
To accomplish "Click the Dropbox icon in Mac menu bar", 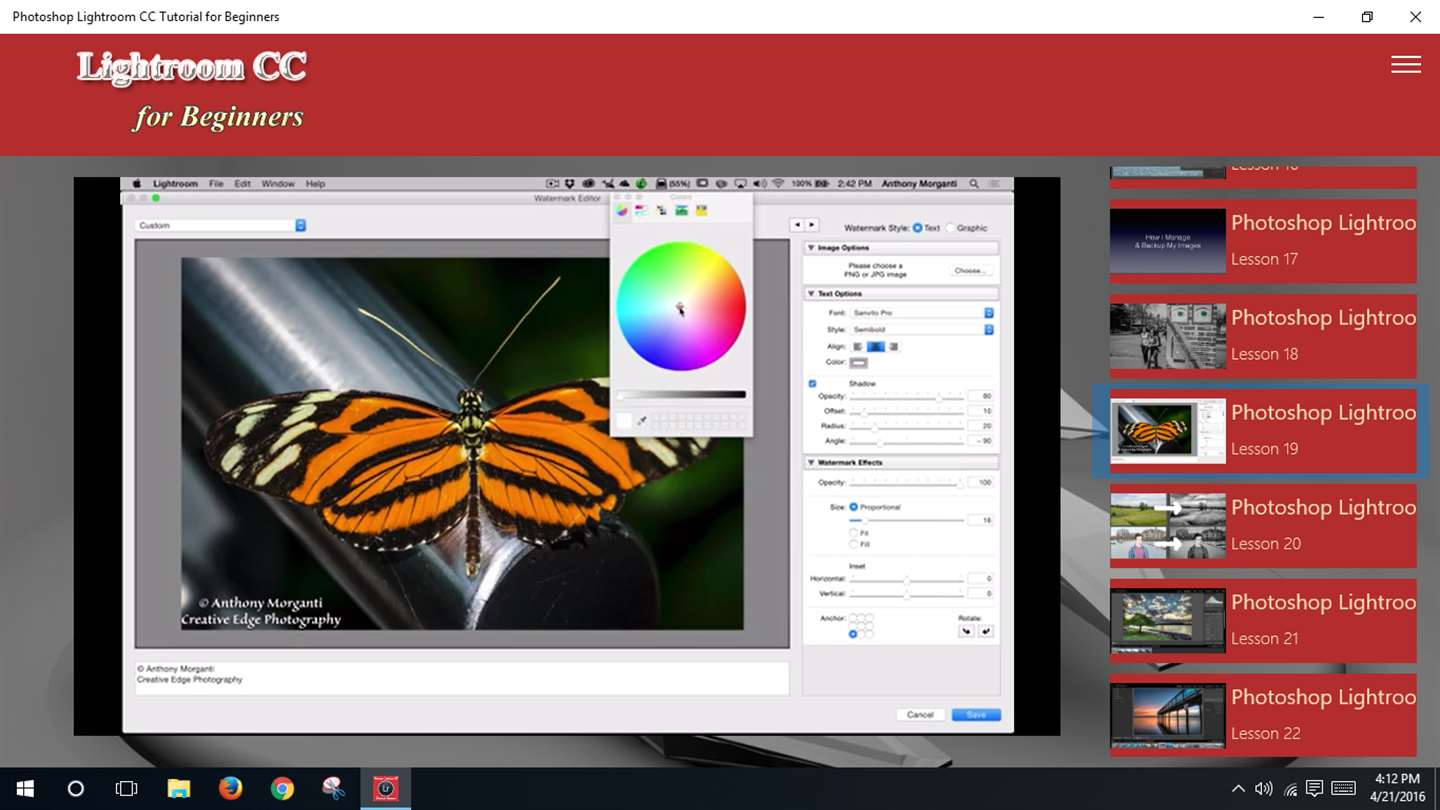I will coord(569,184).
